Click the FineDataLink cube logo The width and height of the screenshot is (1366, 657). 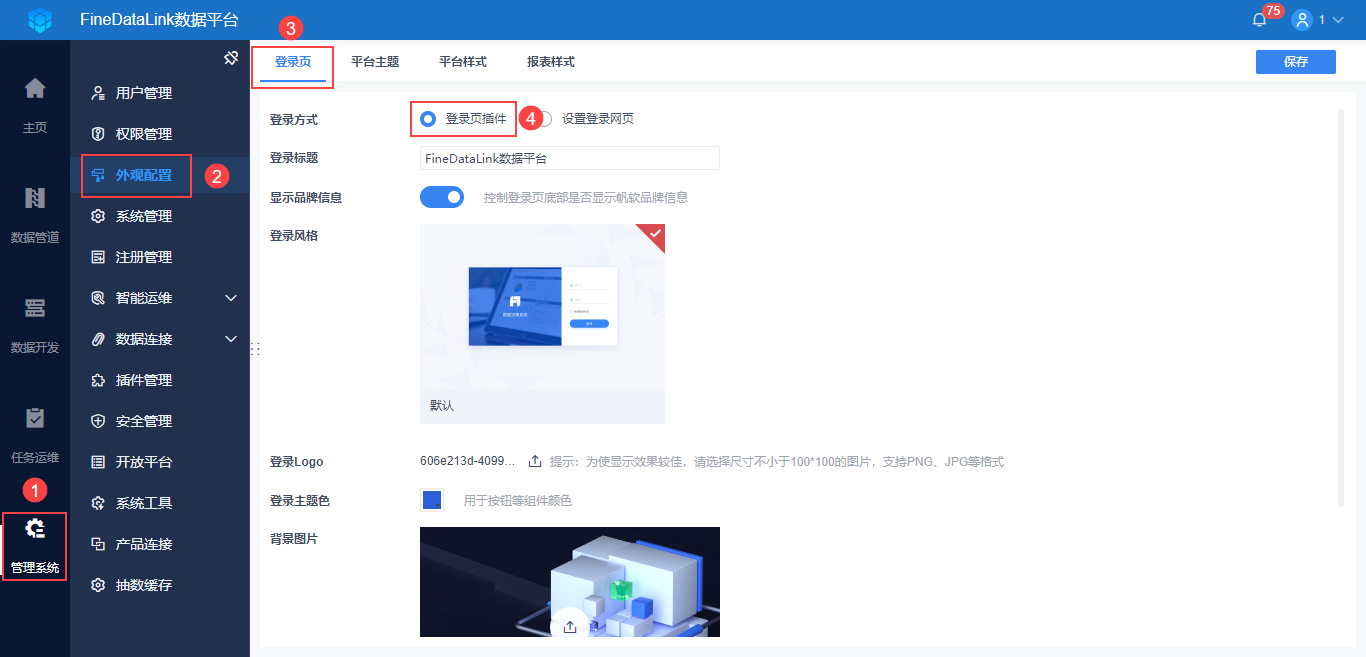click(x=39, y=19)
